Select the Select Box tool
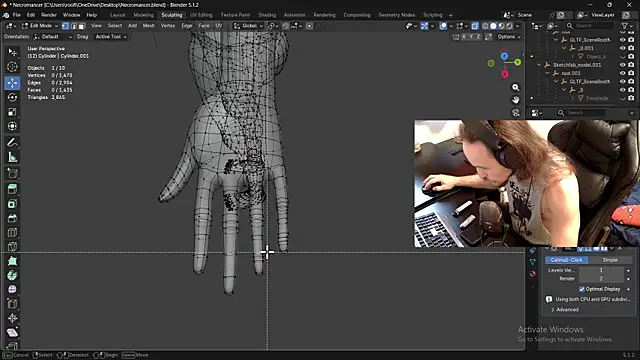 coord(12,52)
